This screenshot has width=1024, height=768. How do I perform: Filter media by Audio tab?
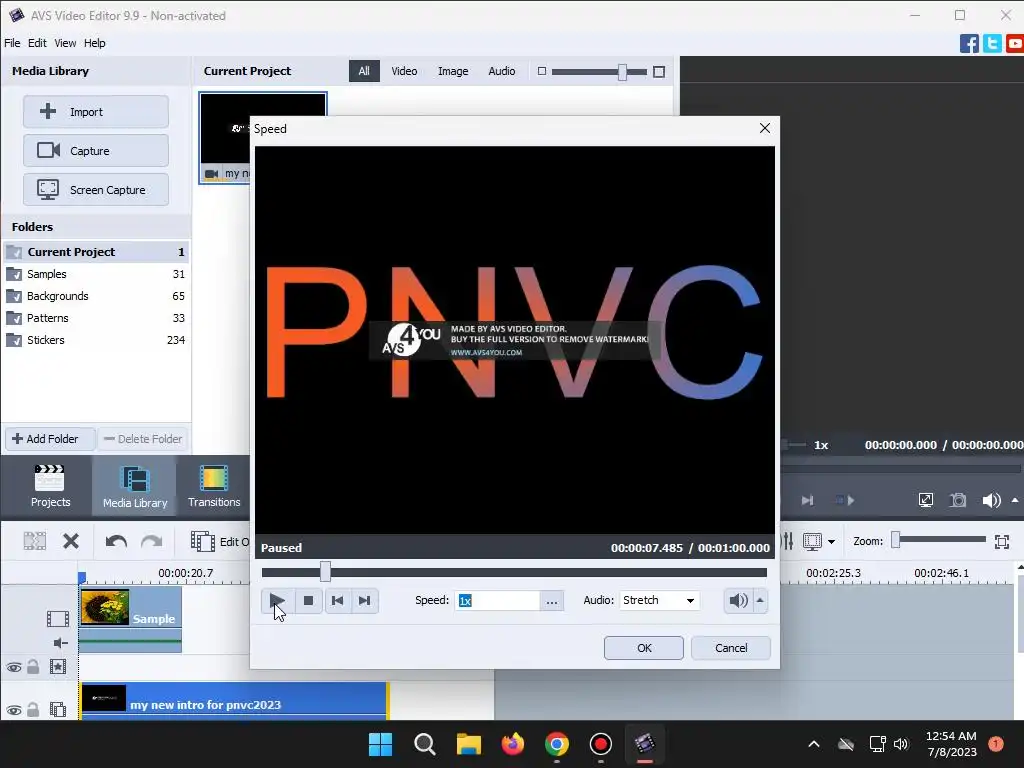click(502, 71)
